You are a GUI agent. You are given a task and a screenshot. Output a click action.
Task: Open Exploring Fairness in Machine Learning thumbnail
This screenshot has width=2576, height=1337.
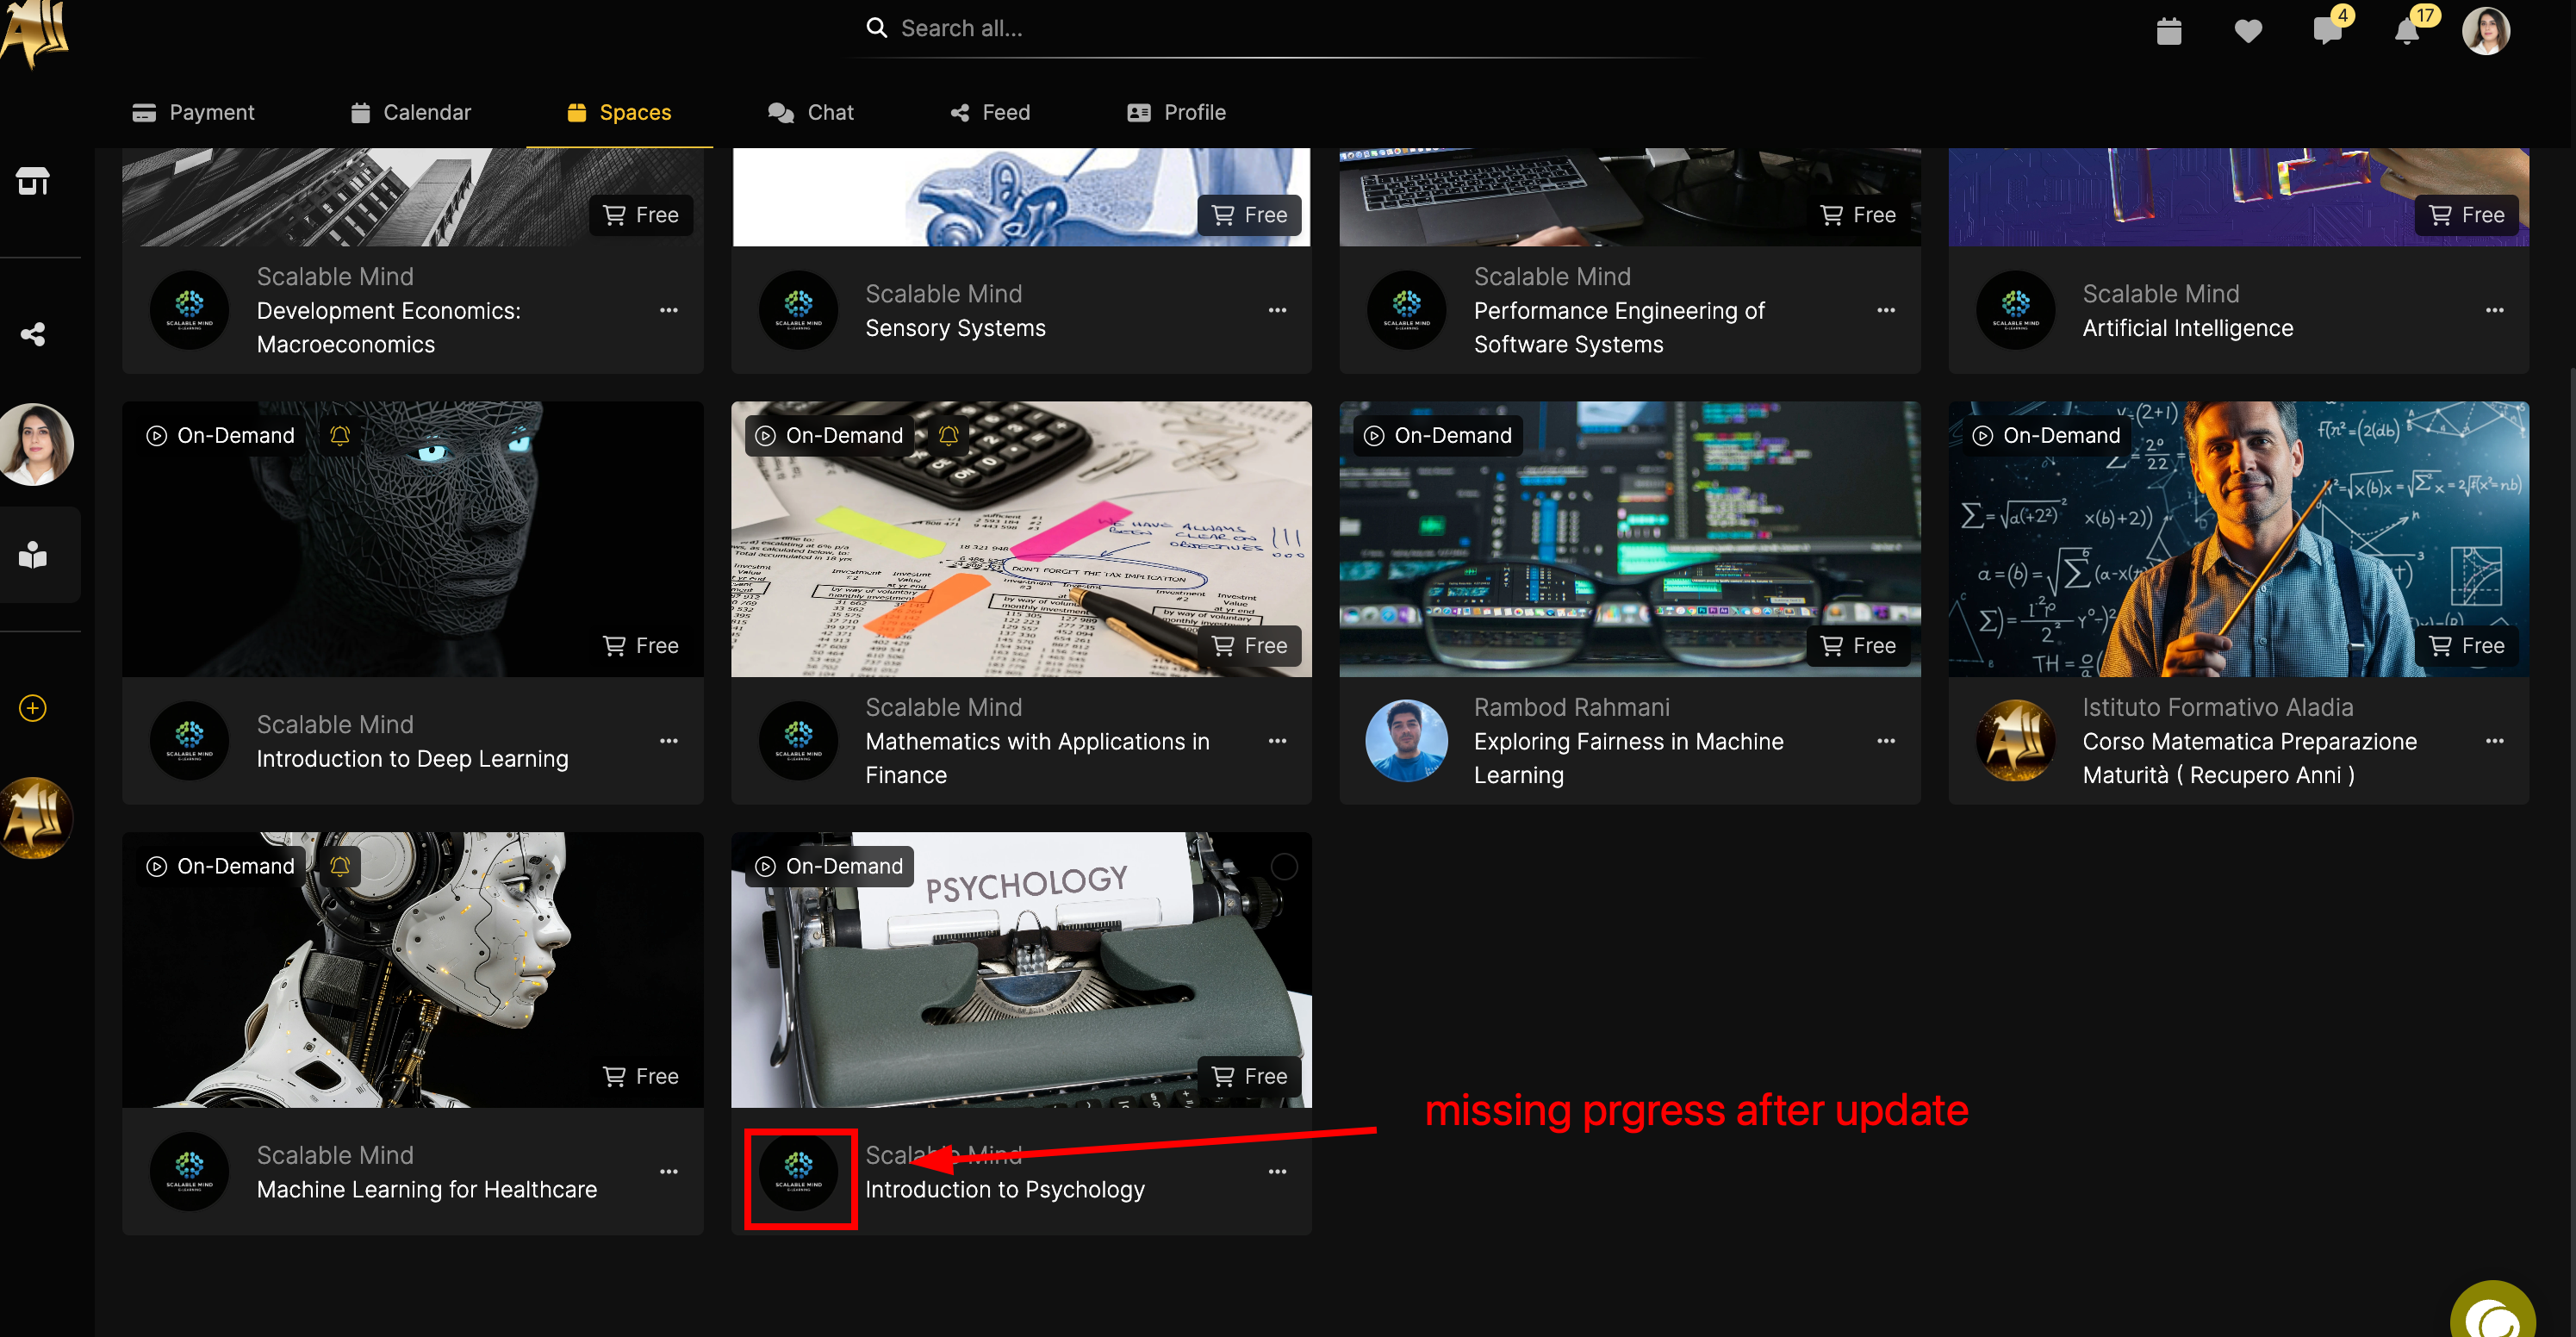(1630, 539)
